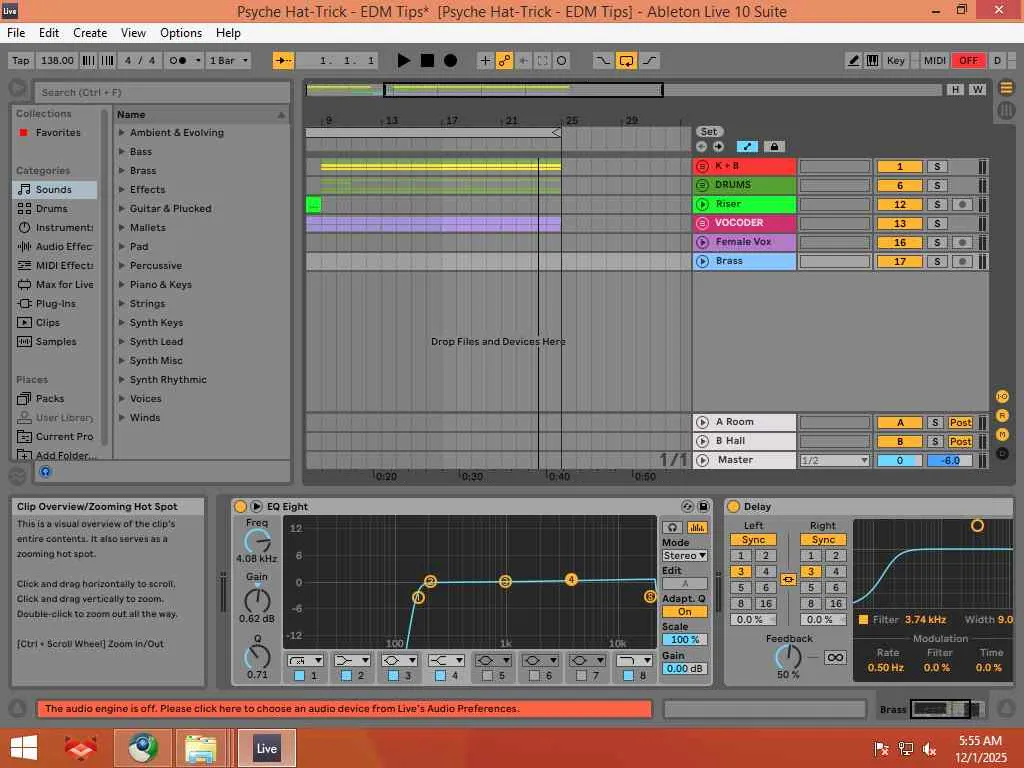This screenshot has width=1024, height=768.
Task: Open the Create menu
Action: point(90,33)
